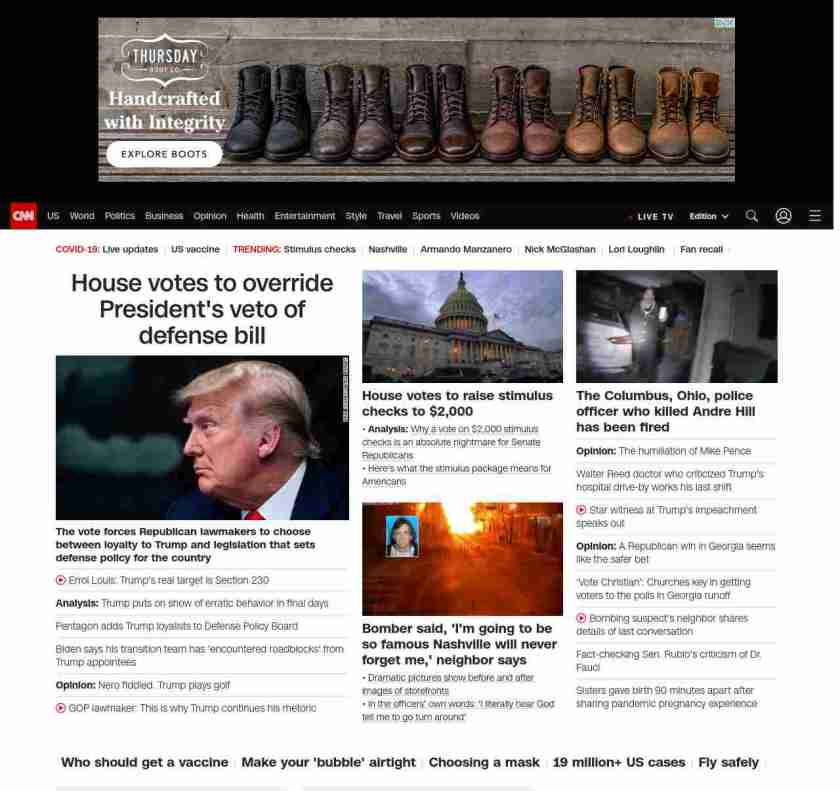Viewport: 840px width, 791px height.
Task: Open COVID-19 Live updates link
Action: coord(129,249)
